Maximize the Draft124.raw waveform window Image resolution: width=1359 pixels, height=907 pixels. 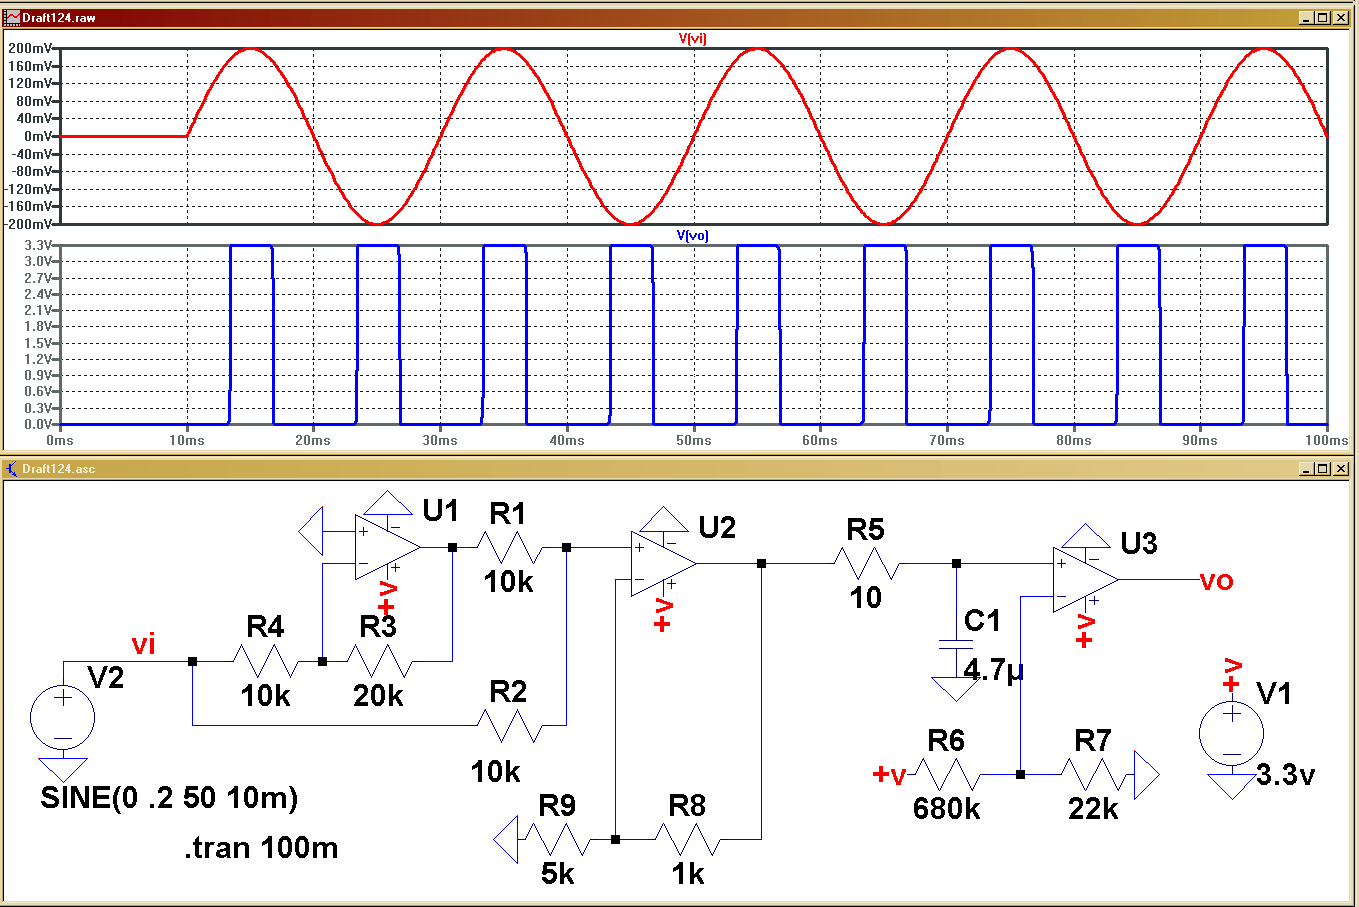1323,17
